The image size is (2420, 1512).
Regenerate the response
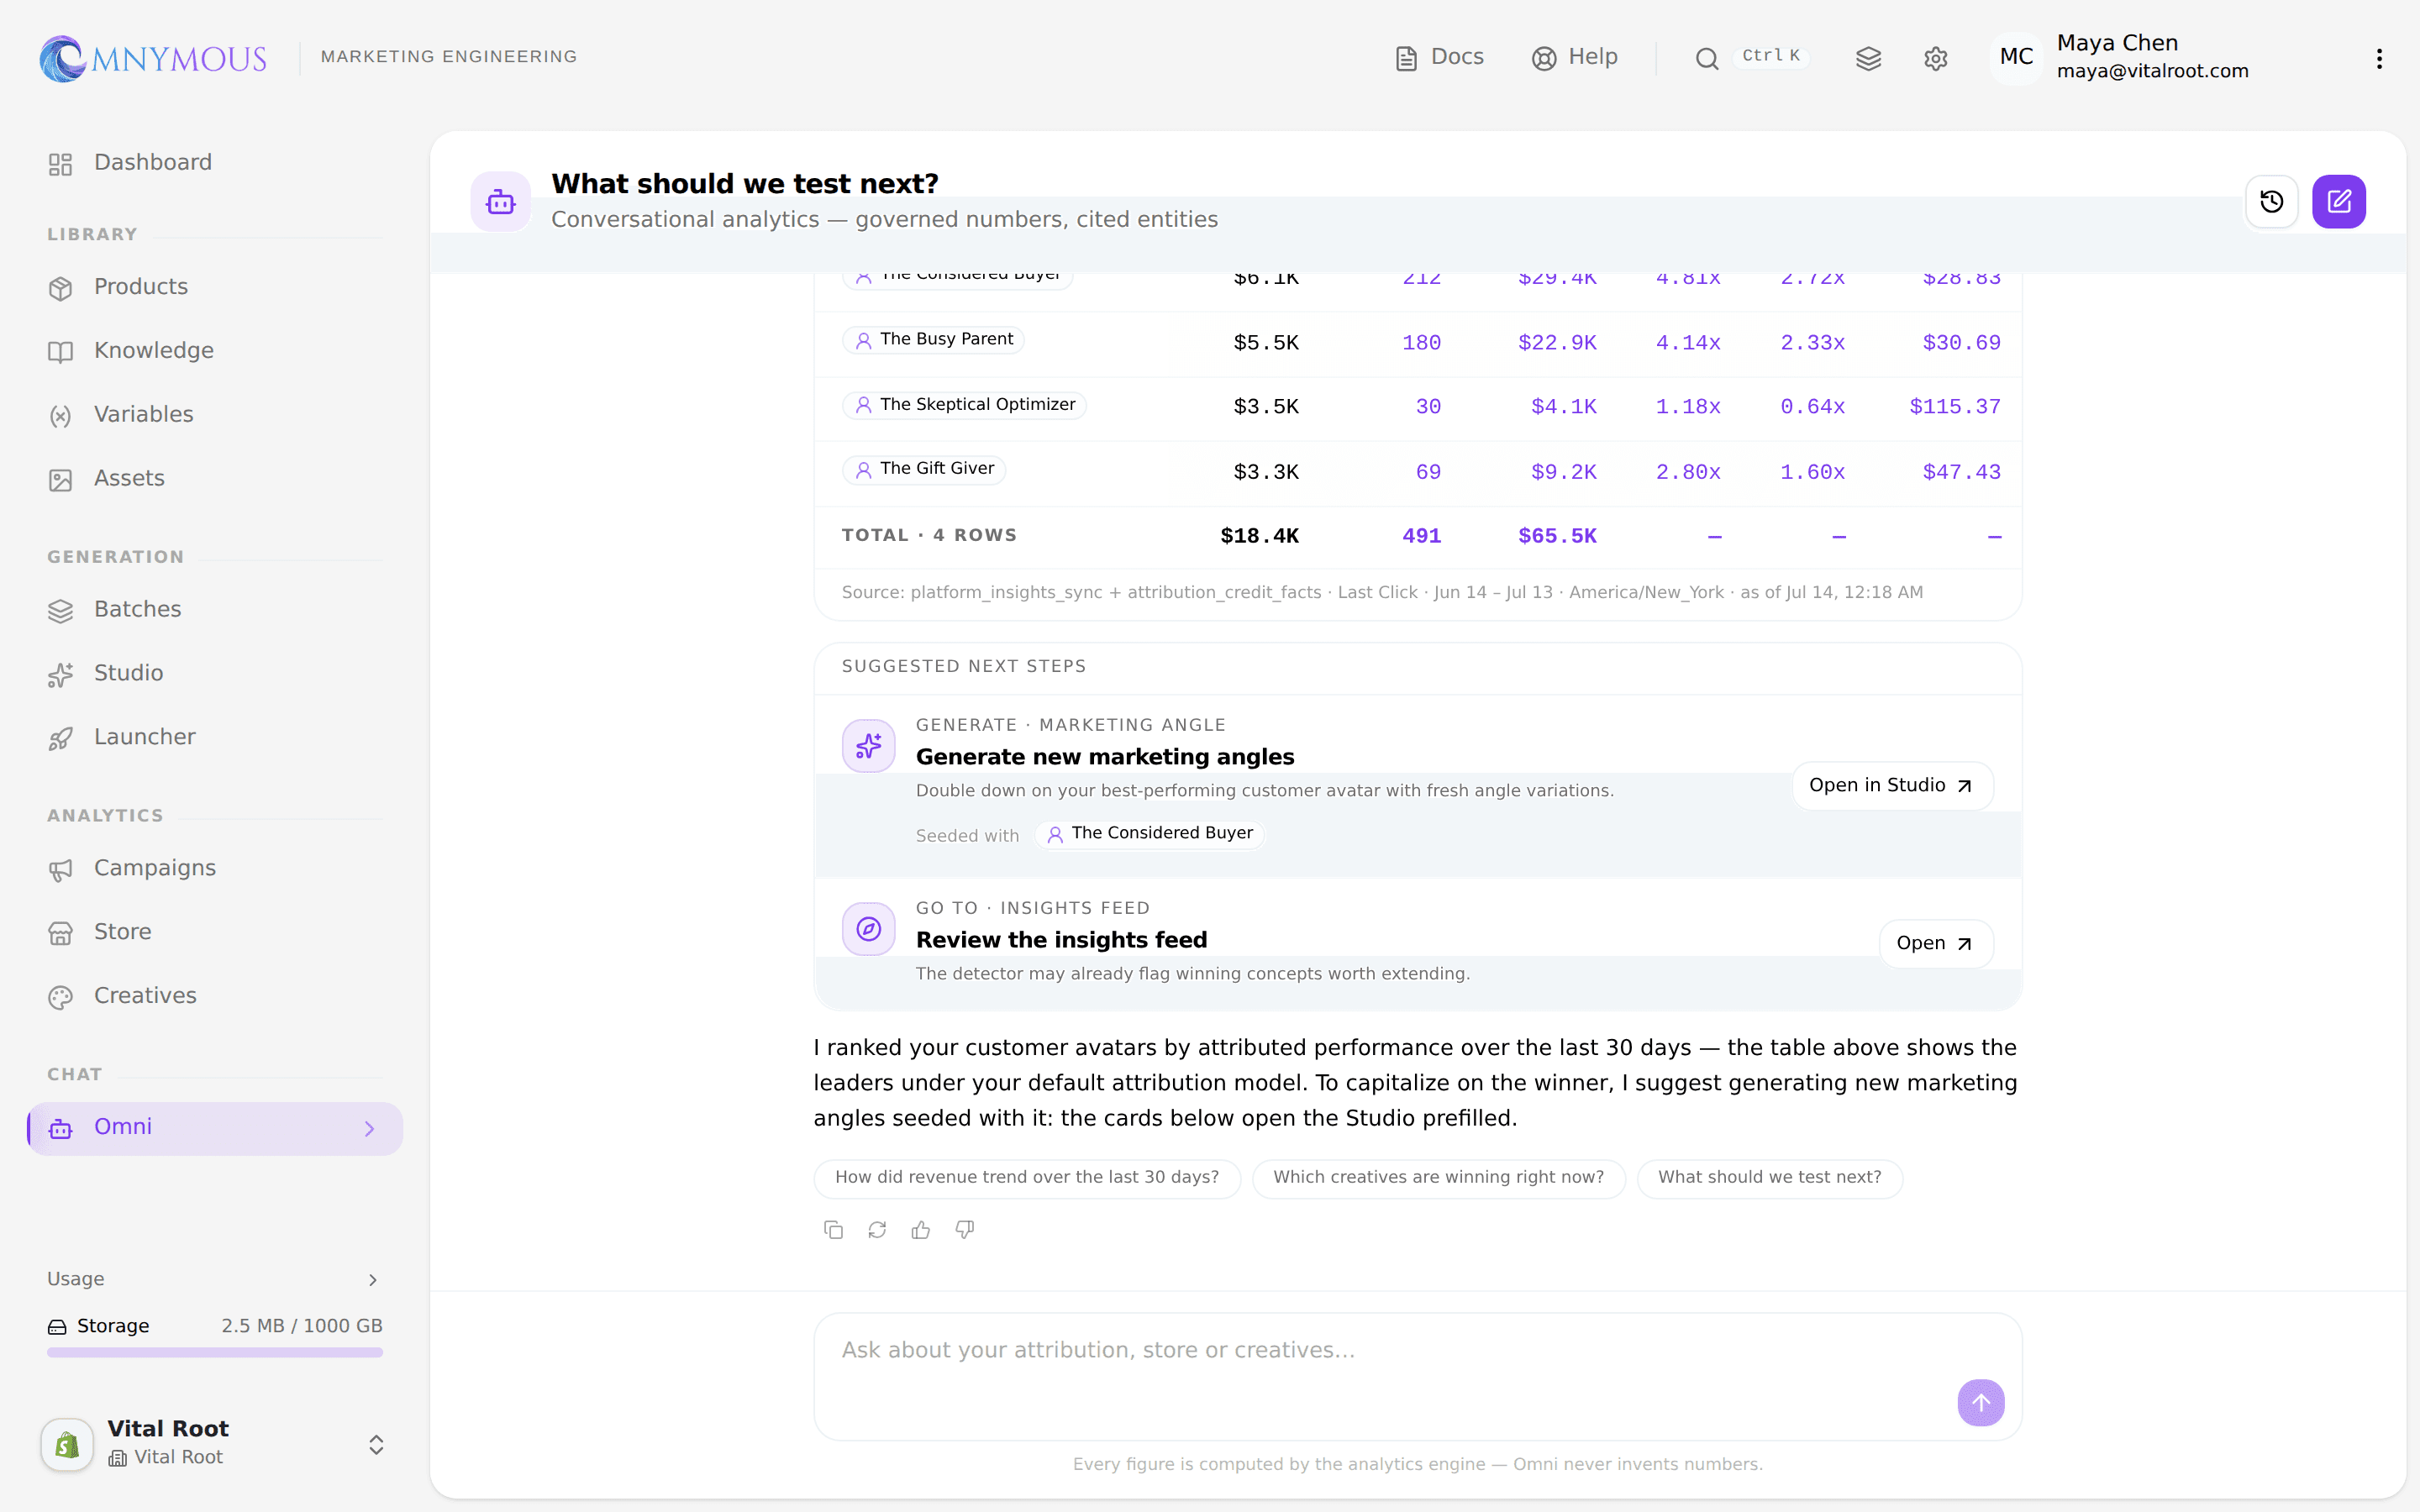877,1230
